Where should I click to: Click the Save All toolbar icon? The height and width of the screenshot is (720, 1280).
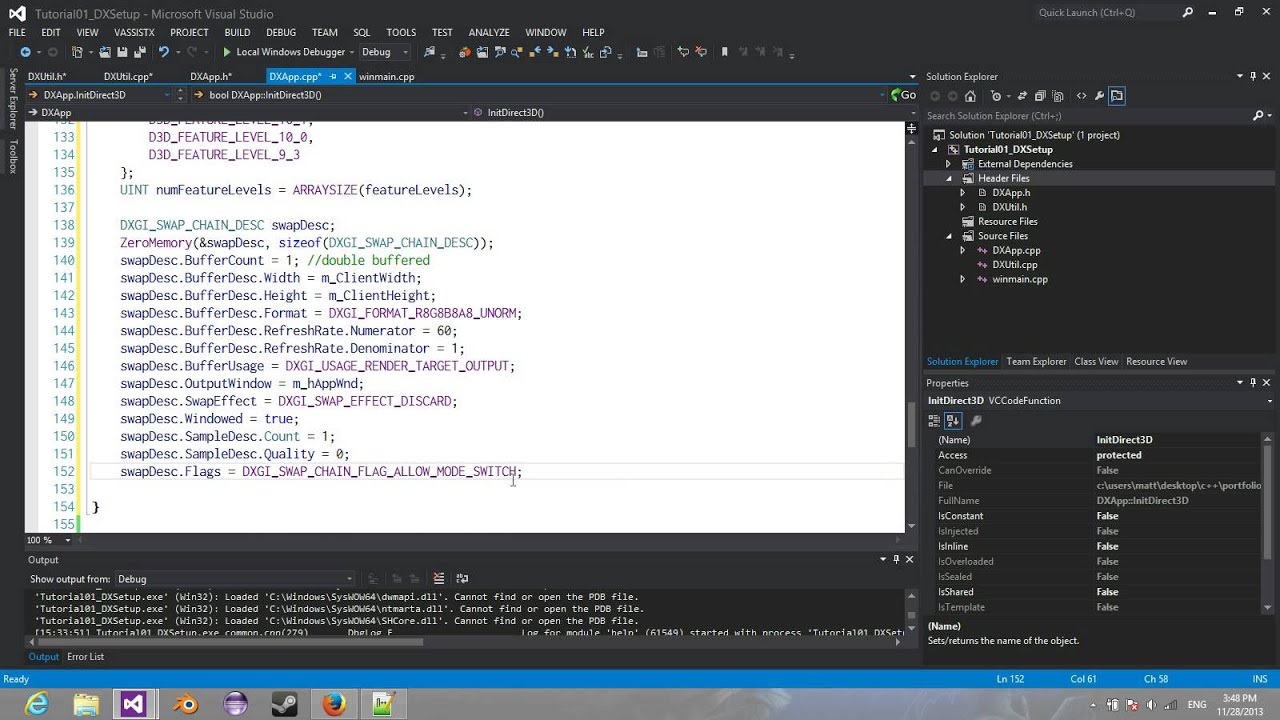click(x=140, y=52)
